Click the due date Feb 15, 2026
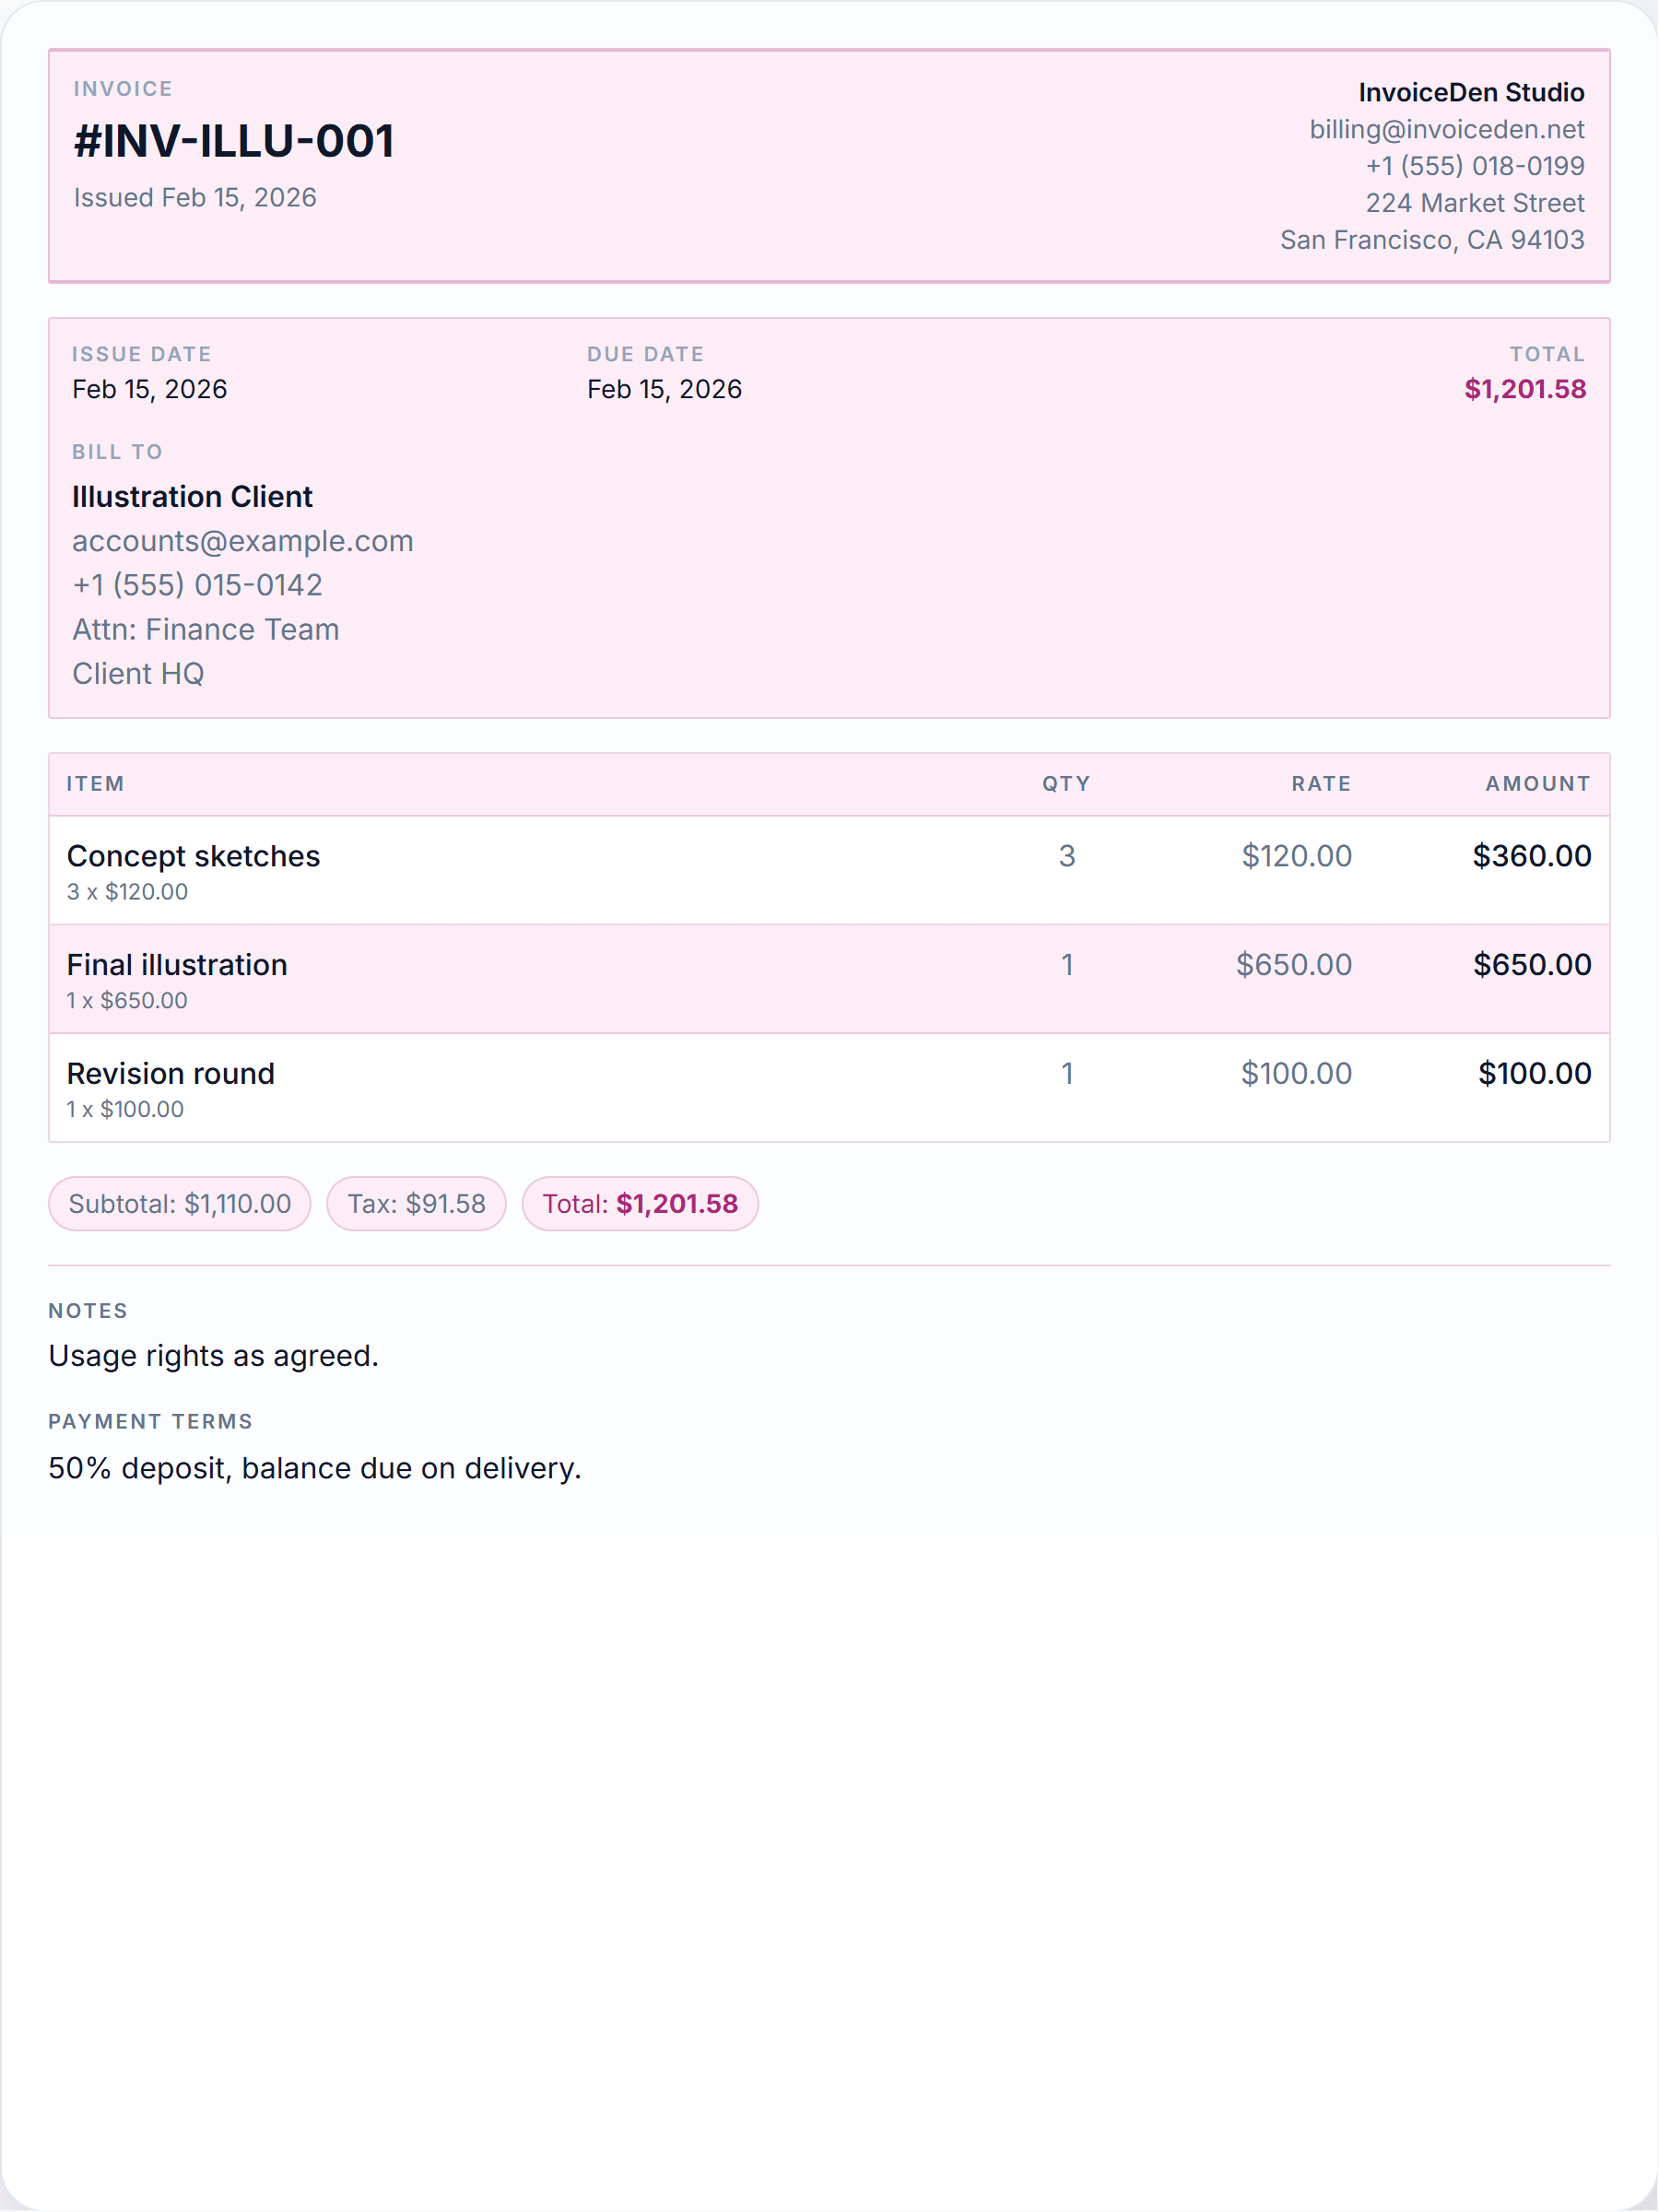 point(664,389)
